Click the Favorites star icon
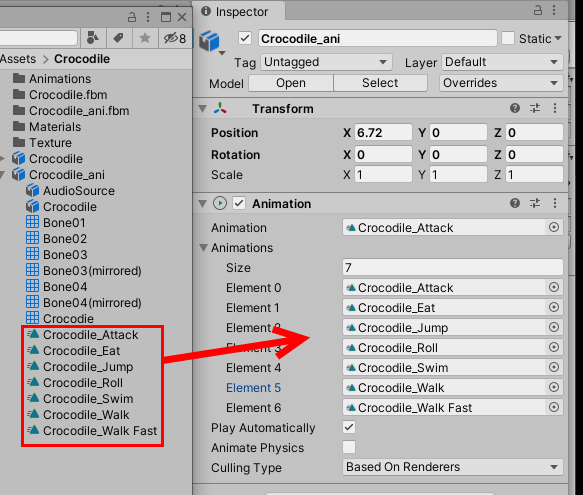The width and height of the screenshot is (583, 495). pos(145,38)
